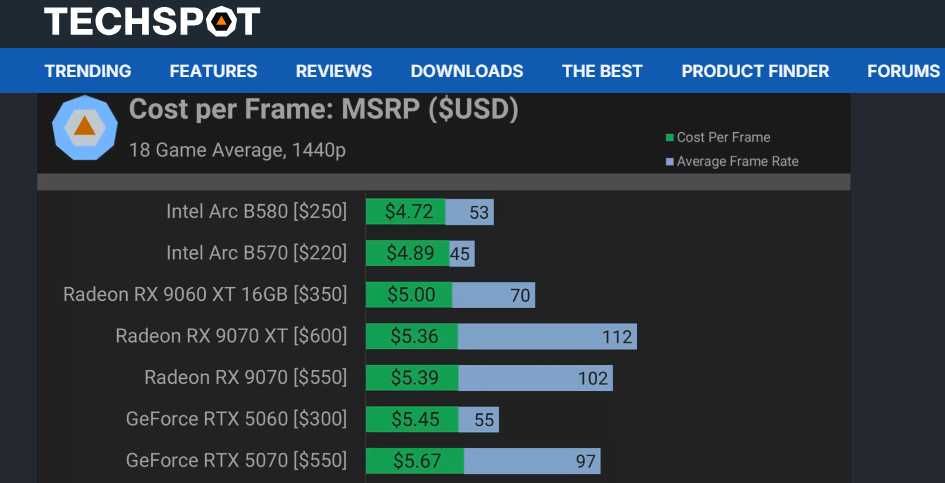Select GeForce RTX 5060 [$300] label
The height and width of the screenshot is (483, 945).
tap(237, 419)
